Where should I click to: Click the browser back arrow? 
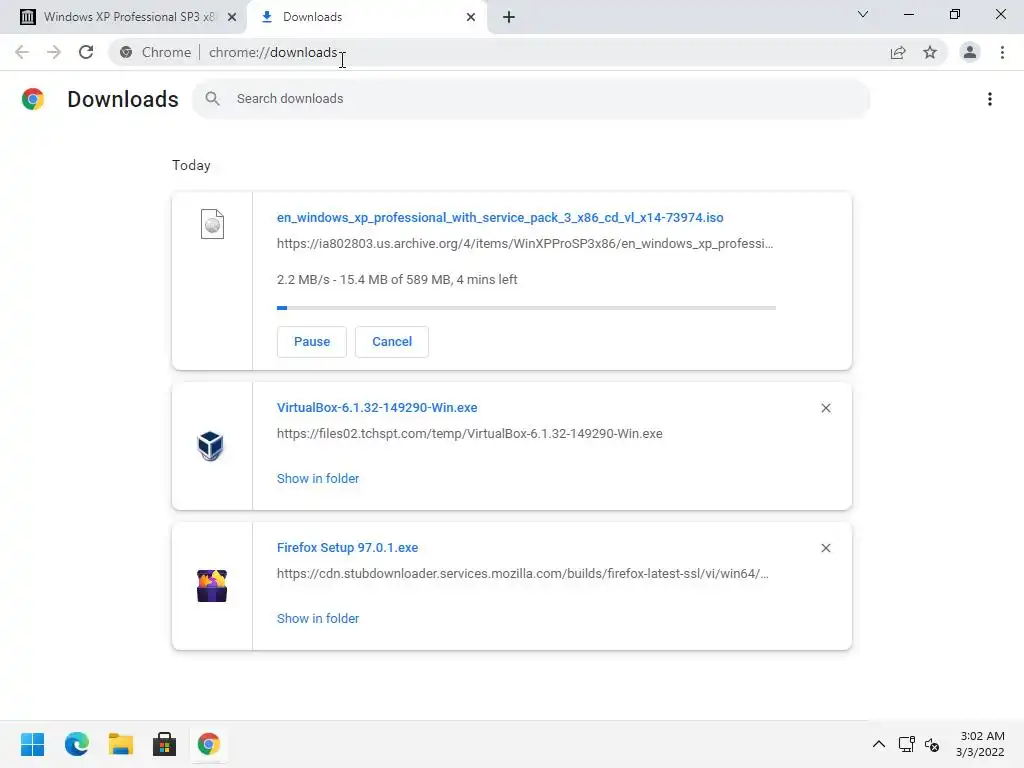22,52
